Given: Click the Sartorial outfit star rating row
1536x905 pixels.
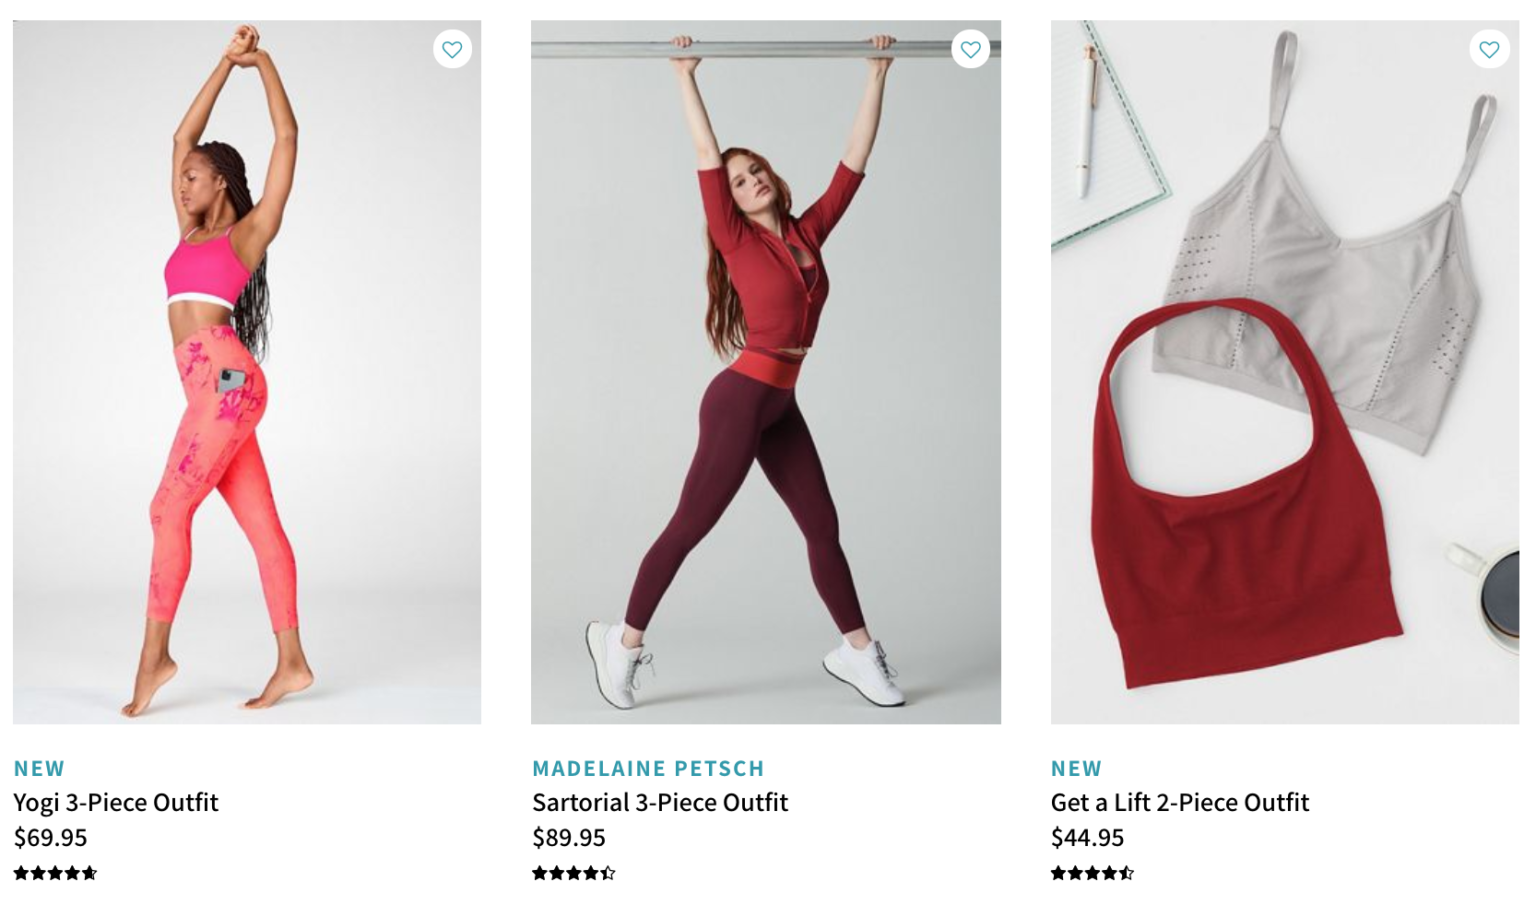Looking at the screenshot, I should [575, 874].
